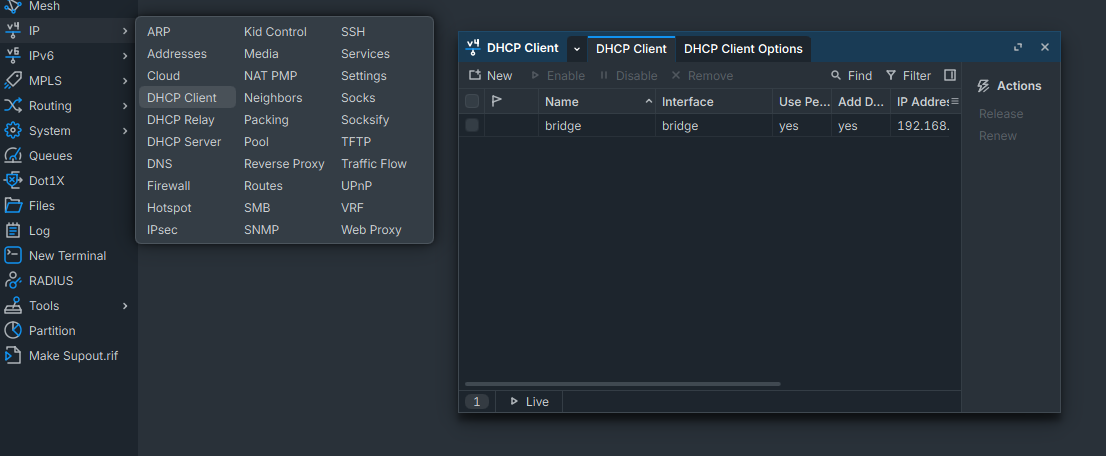Maximize the DHCP Client window

tap(1018, 47)
